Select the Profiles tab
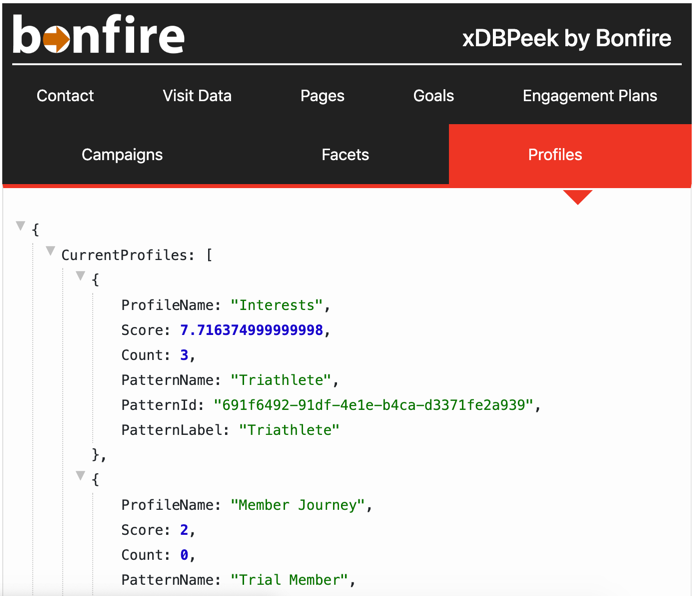The width and height of the screenshot is (693, 596). (570, 154)
